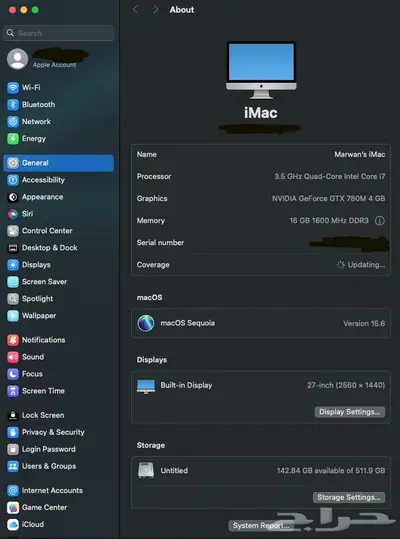400x539 pixels.
Task: Select the General gear icon
Action: tap(13, 163)
